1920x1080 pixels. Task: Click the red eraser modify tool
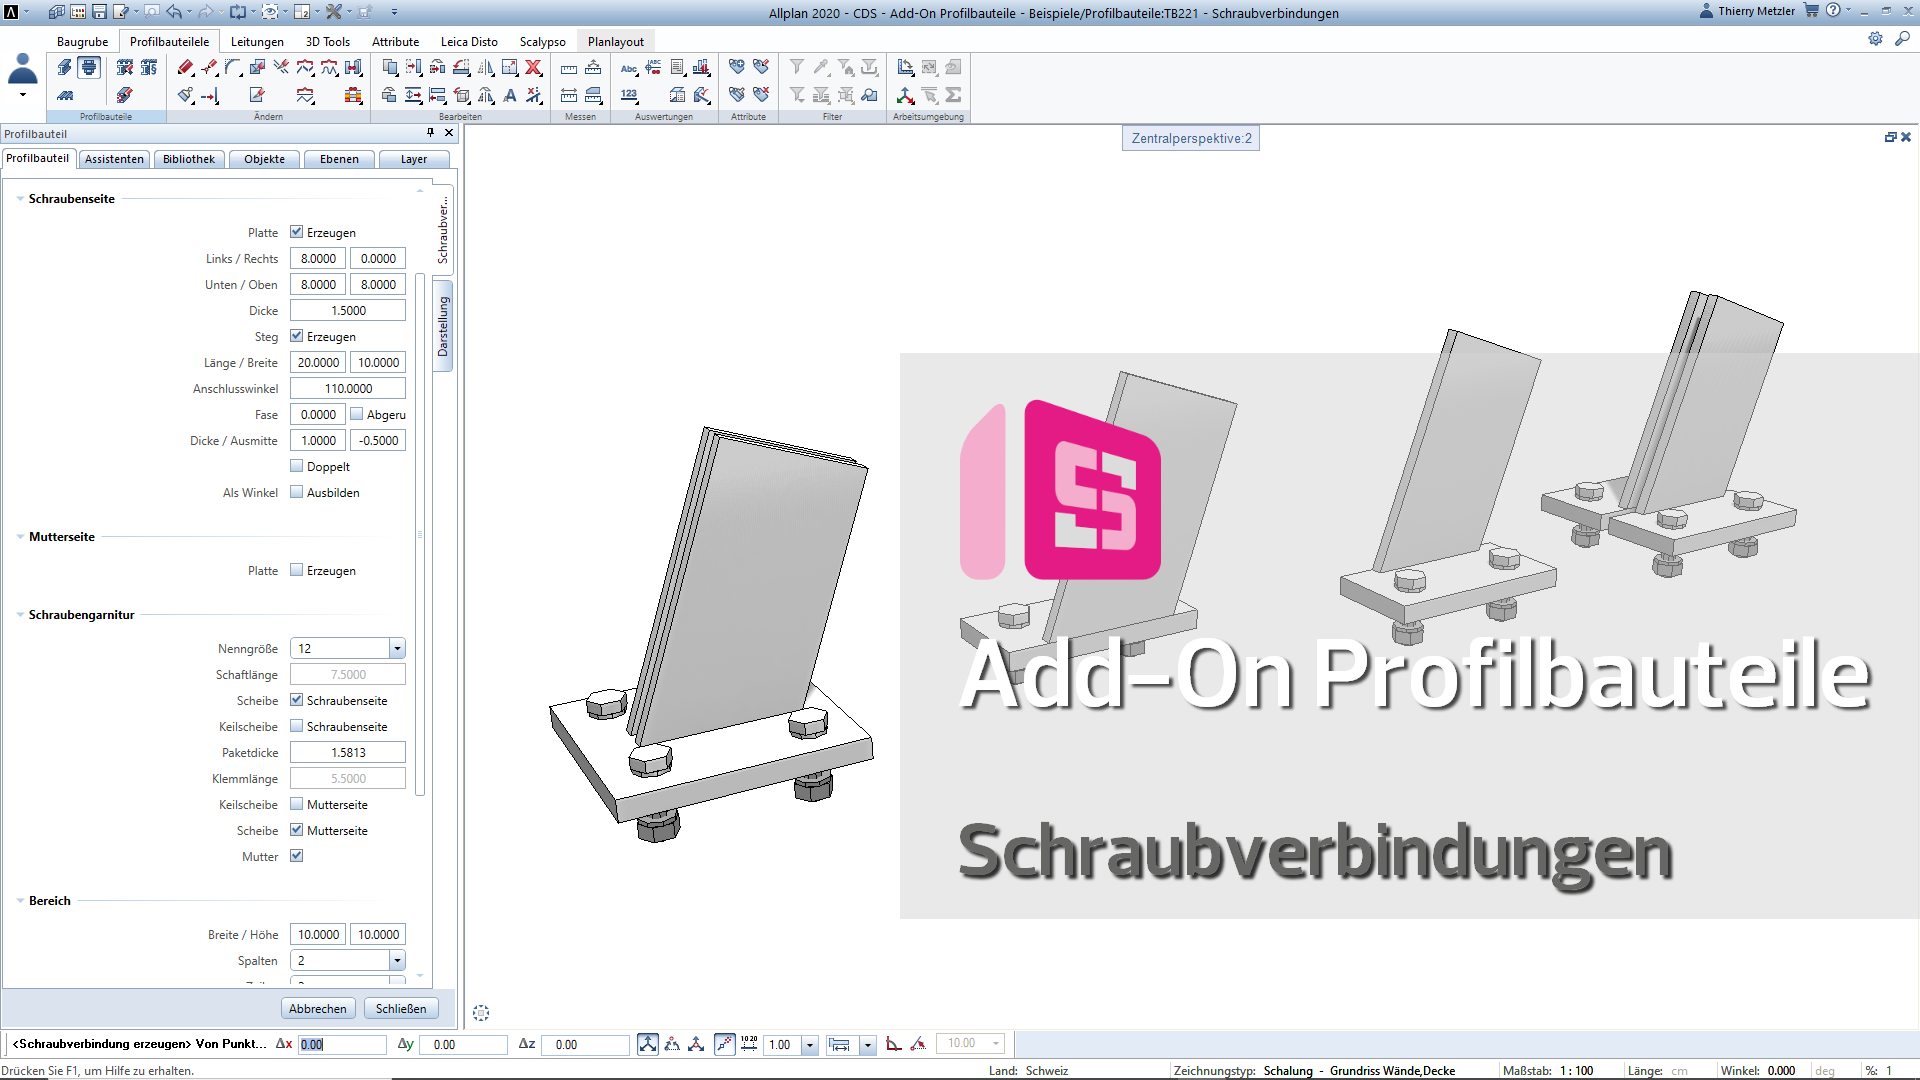[x=185, y=68]
